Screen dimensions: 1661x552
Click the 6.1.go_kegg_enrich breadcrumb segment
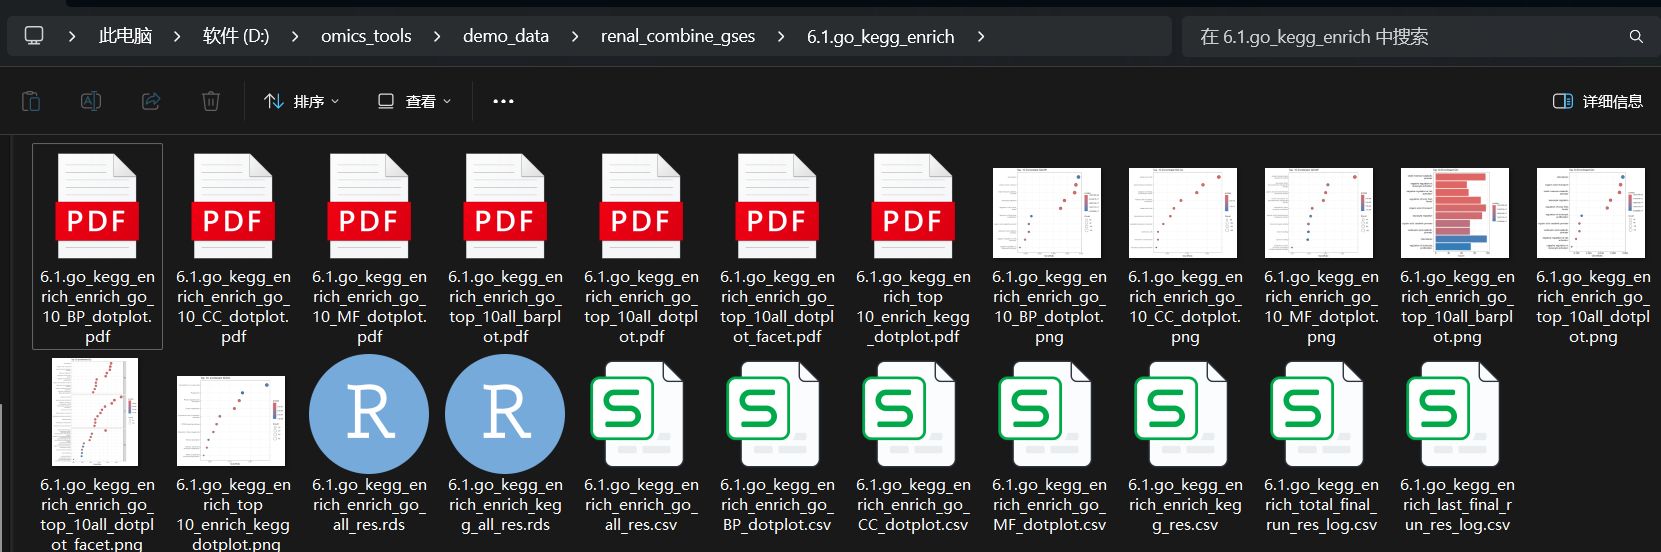click(881, 36)
